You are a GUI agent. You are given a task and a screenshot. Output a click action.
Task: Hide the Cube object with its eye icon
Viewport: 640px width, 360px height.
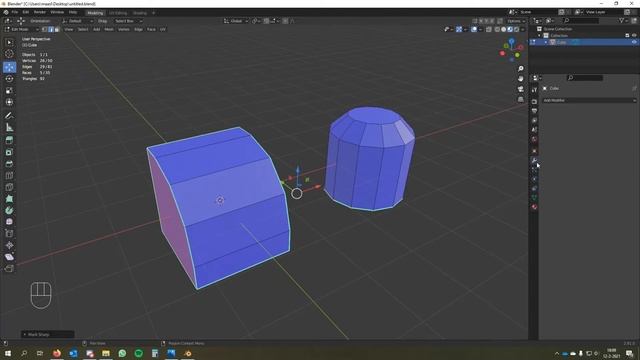click(634, 42)
